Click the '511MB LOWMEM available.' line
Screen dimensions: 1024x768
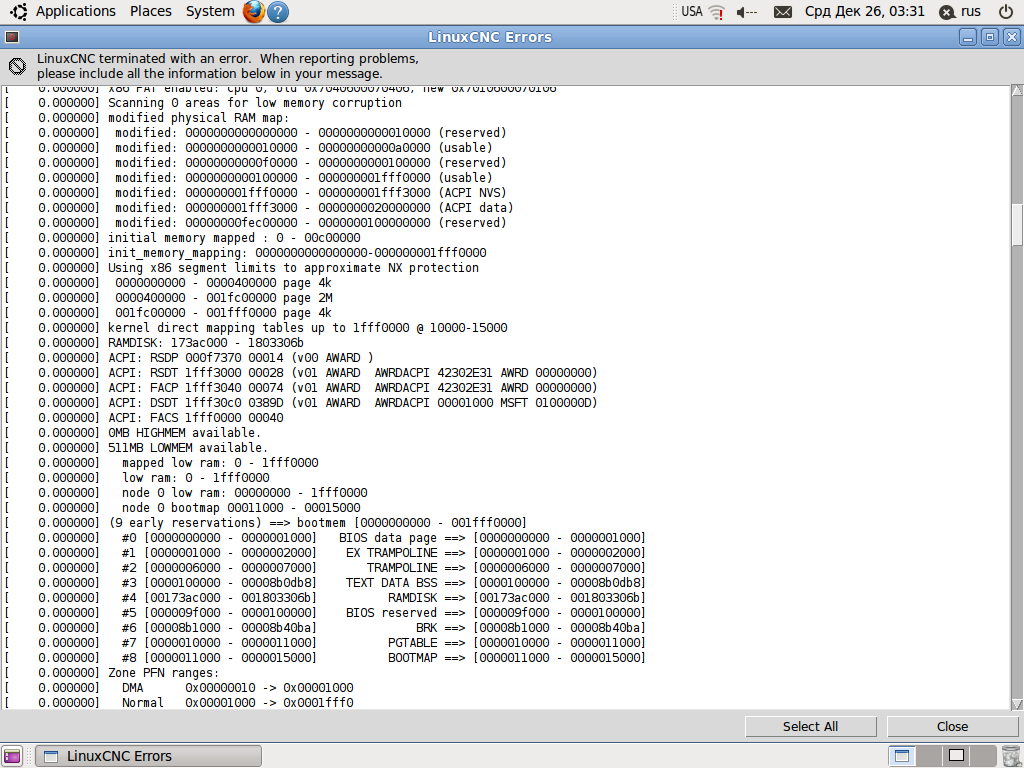(188, 448)
